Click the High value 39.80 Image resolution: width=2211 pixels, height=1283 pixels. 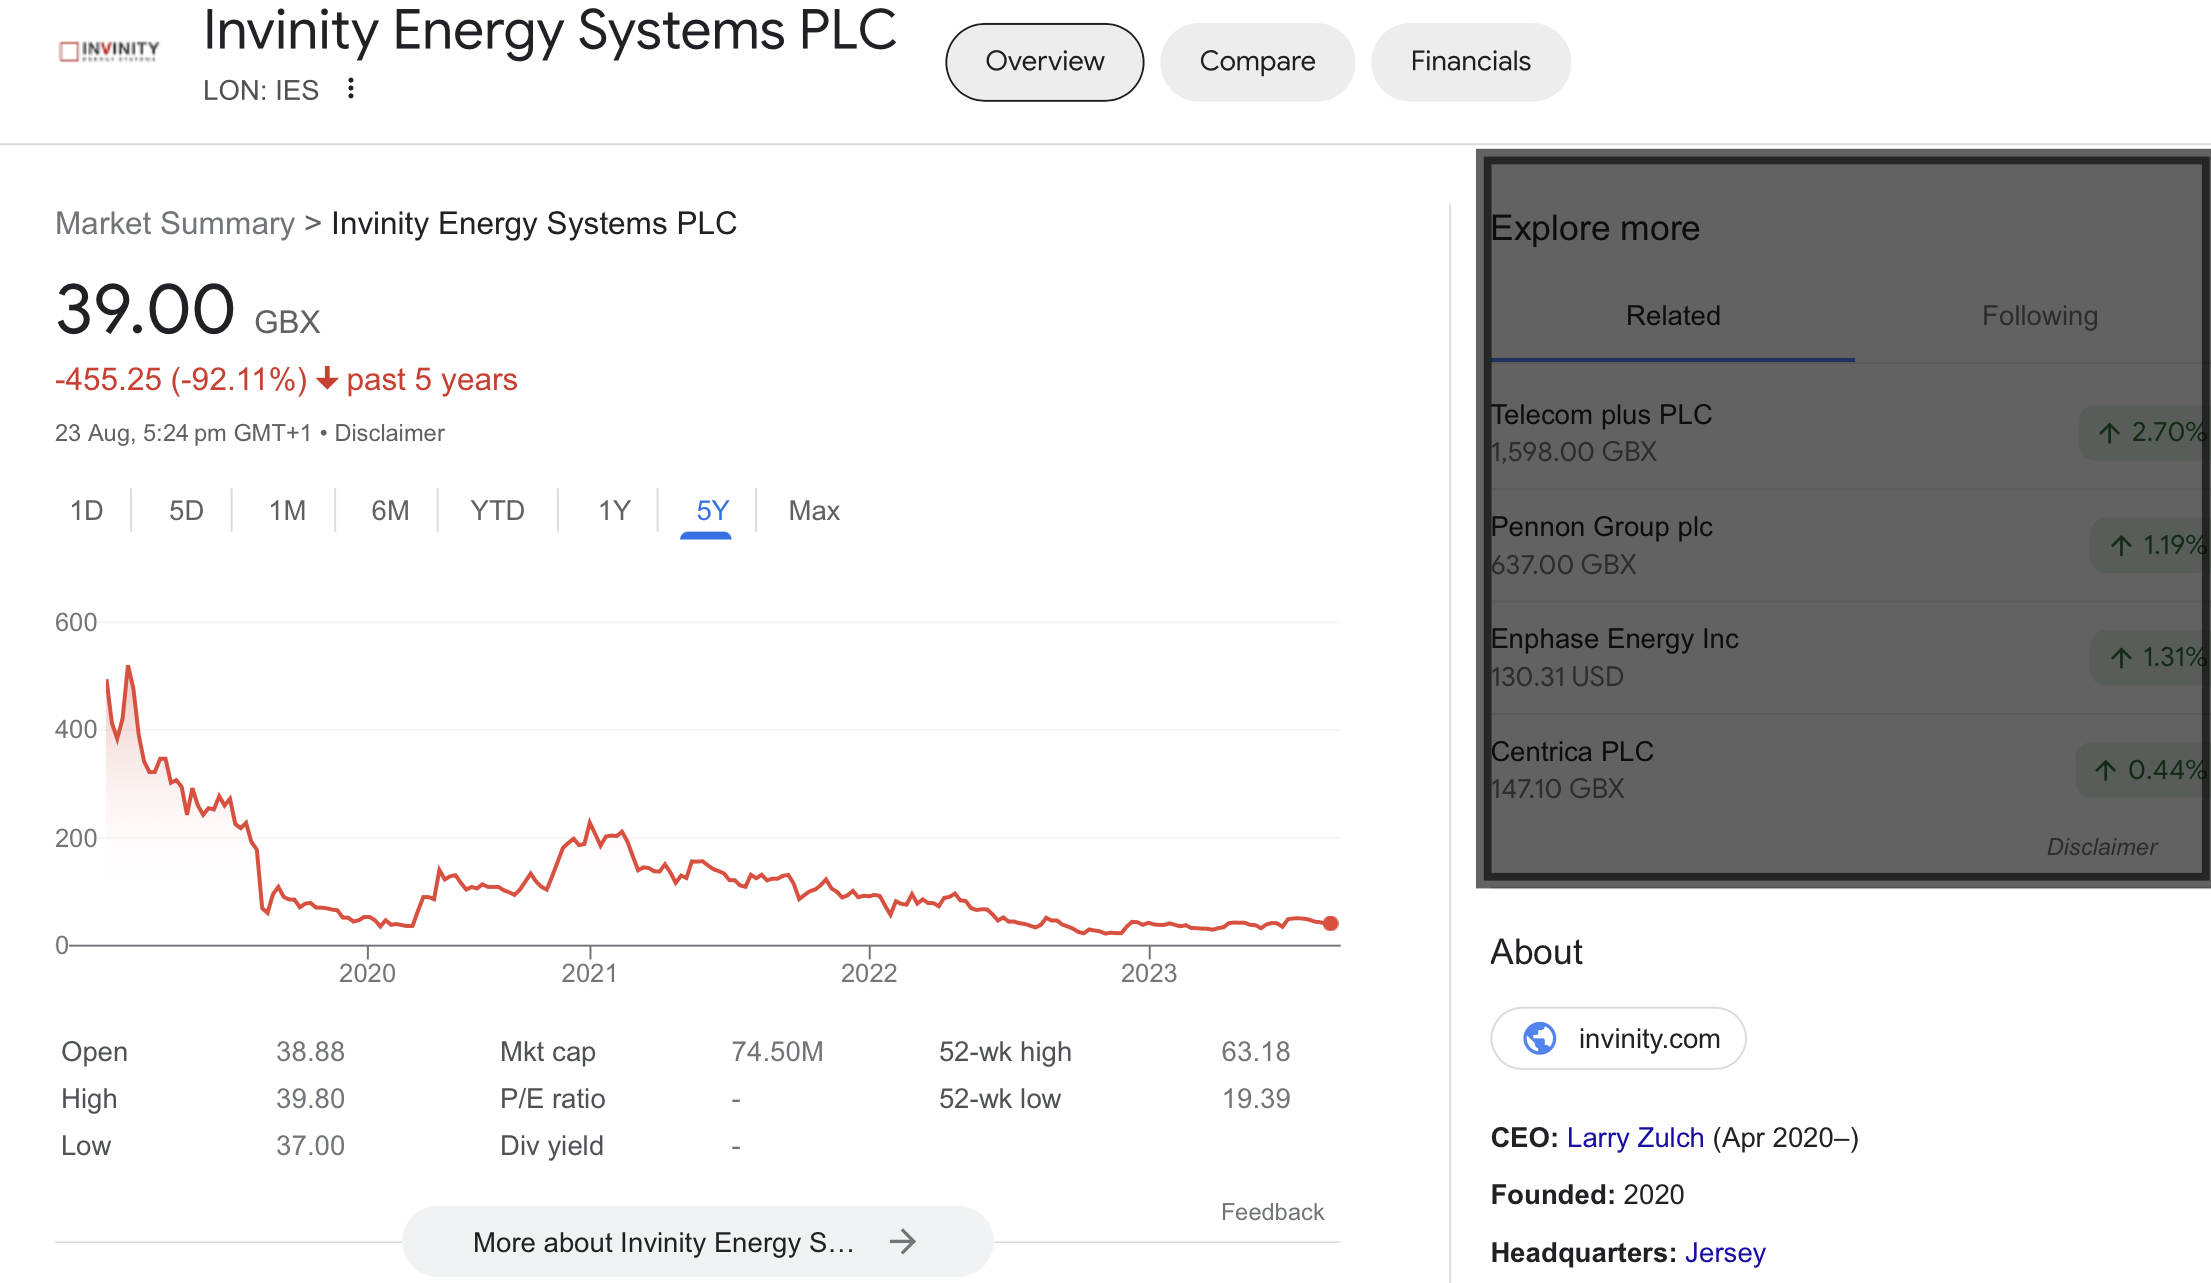tap(310, 1099)
